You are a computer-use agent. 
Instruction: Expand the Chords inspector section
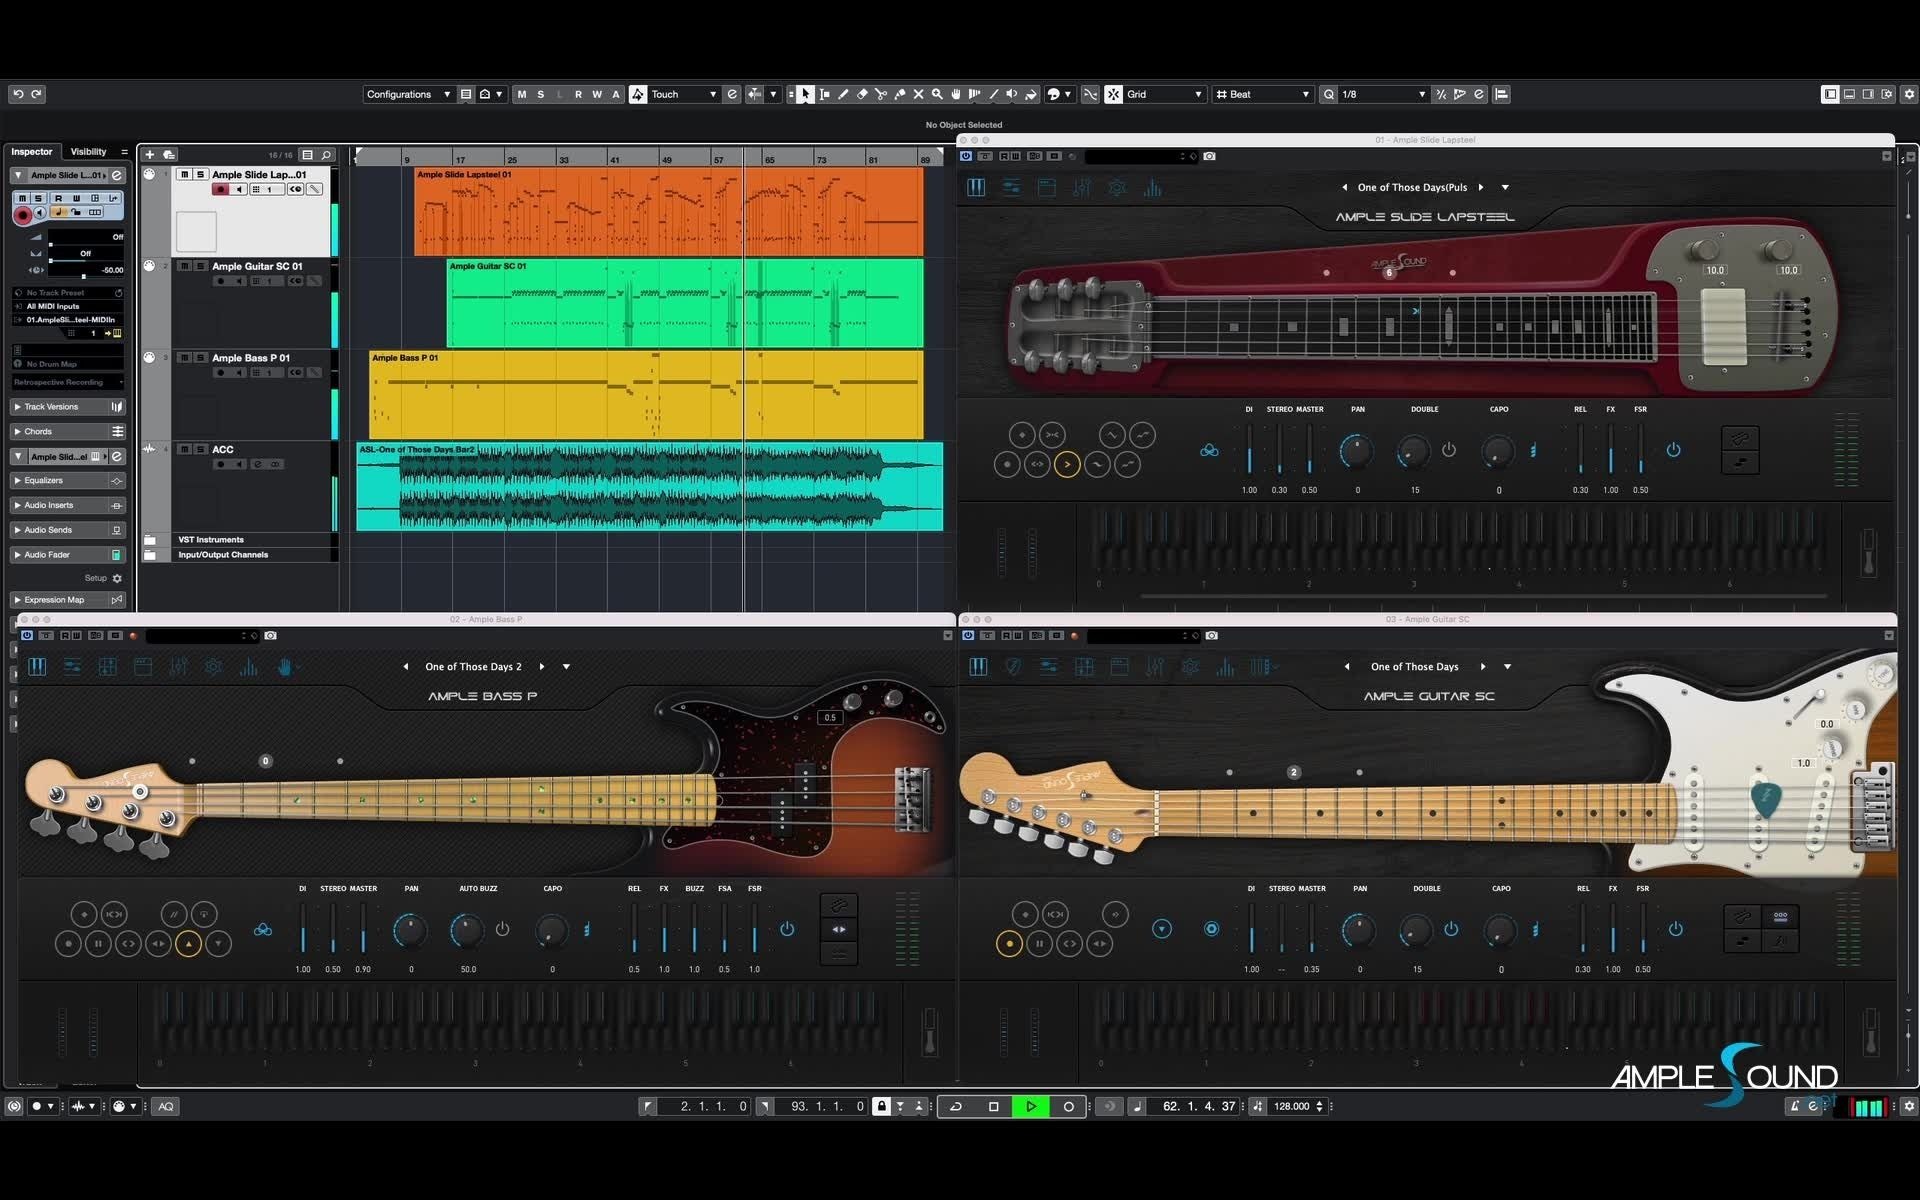click(x=68, y=432)
